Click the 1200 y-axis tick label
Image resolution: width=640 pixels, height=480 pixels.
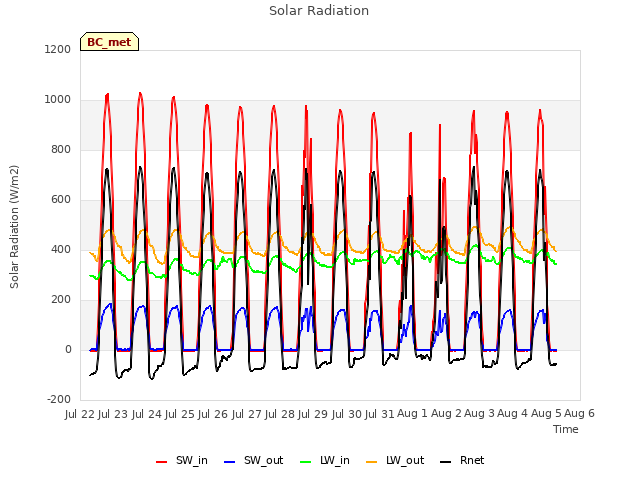point(58,50)
